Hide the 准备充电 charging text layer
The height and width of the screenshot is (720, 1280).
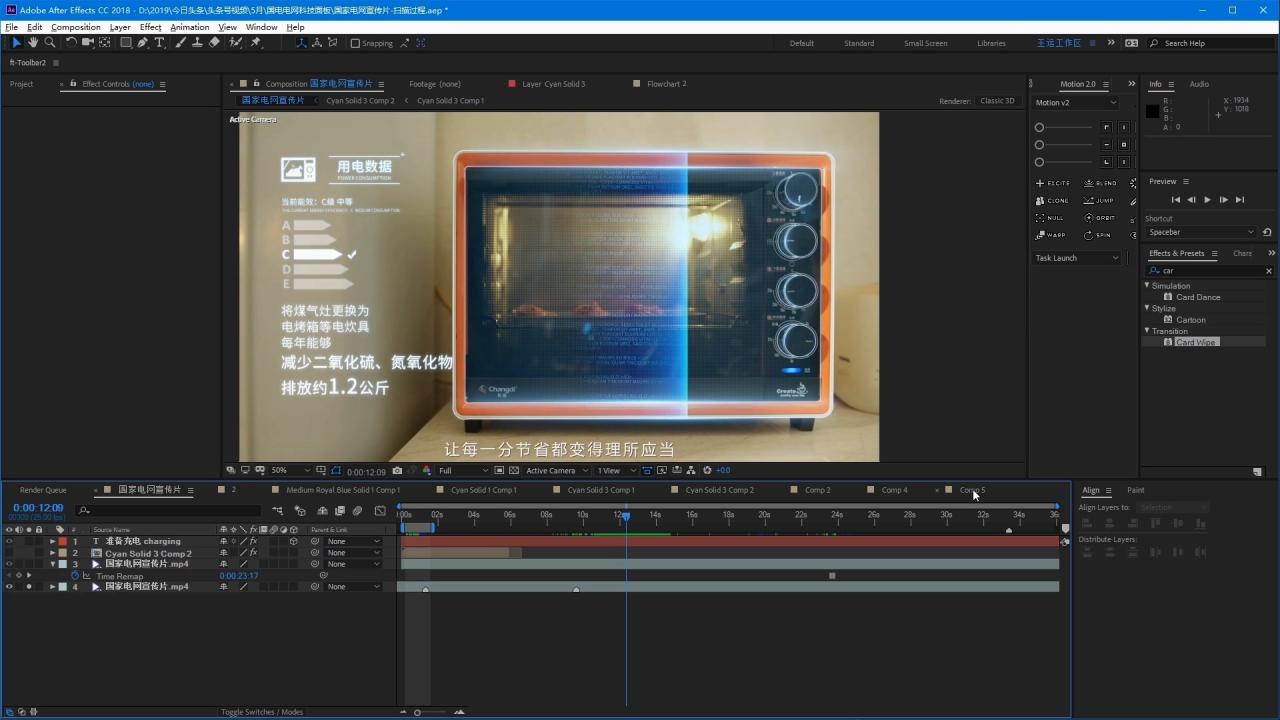pyautogui.click(x=9, y=541)
